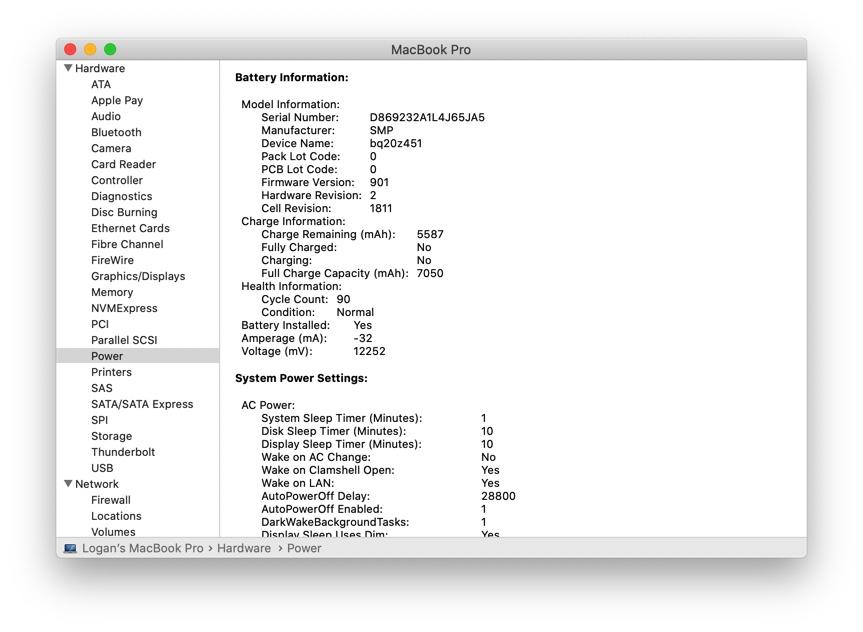Image resolution: width=863 pixels, height=632 pixels.
Task: Click the Wake on AC Change label
Action: coord(316,457)
